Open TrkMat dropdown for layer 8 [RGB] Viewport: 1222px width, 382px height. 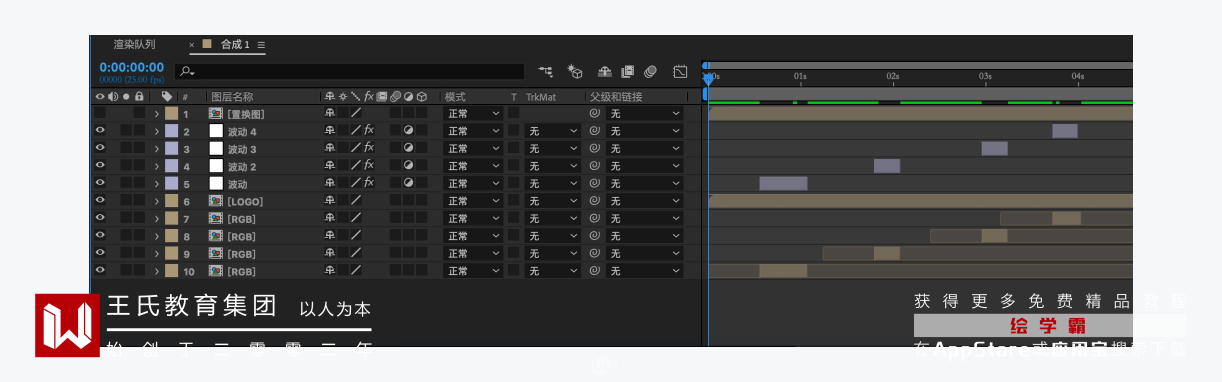click(x=553, y=236)
